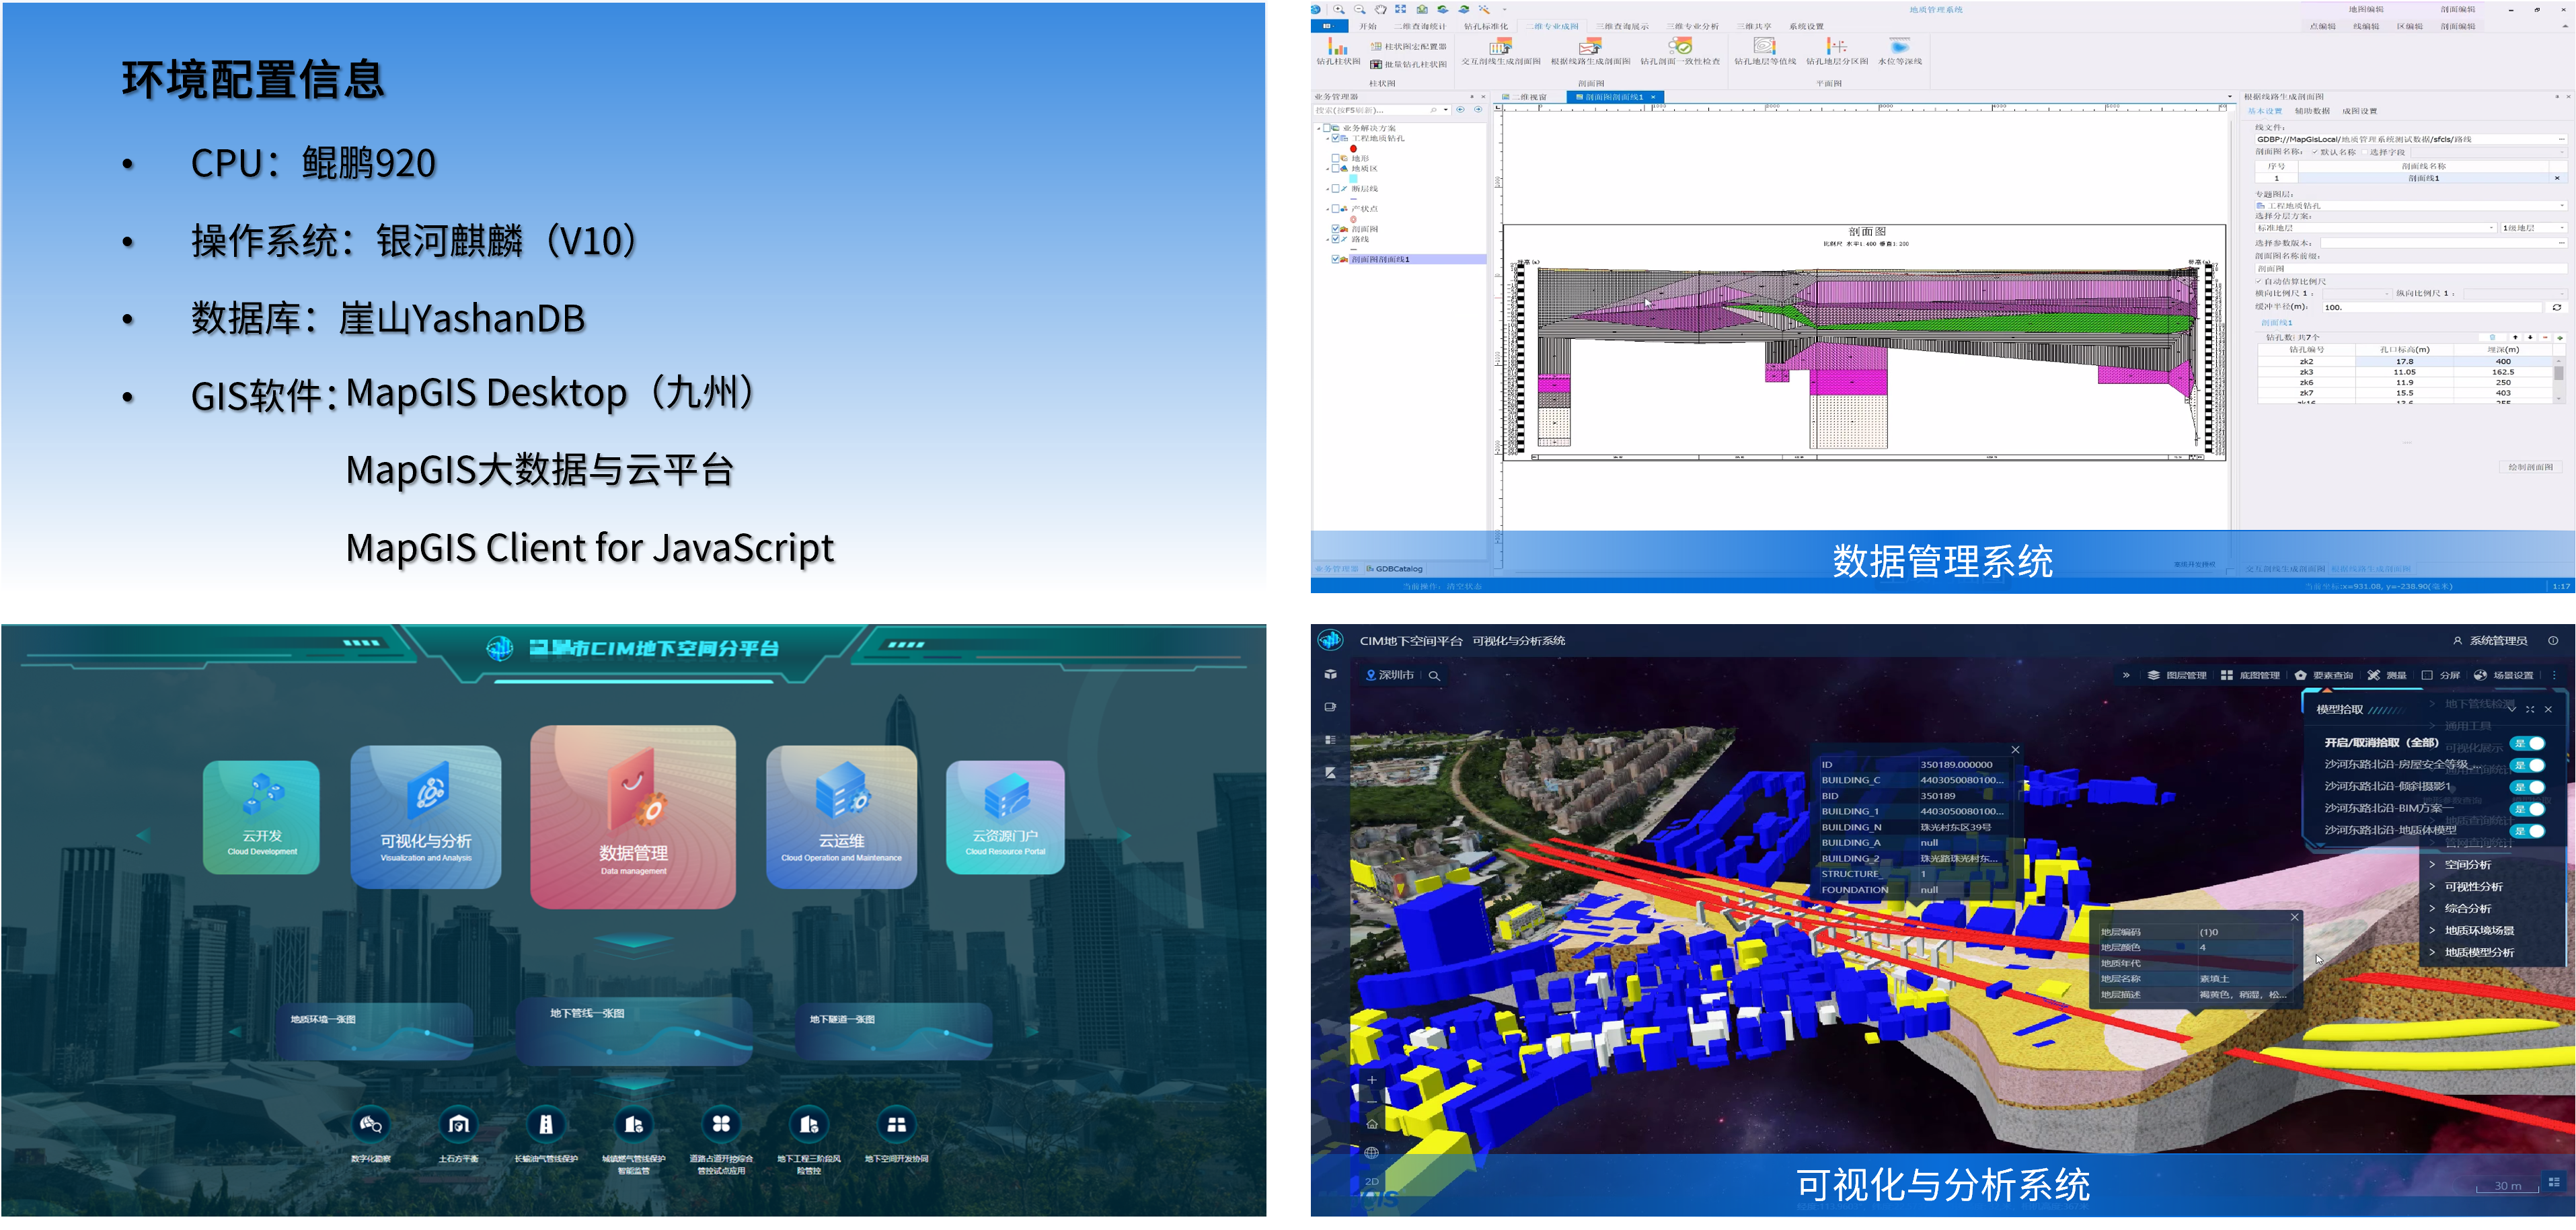Click the 土石方平衡 round icon

(x=458, y=1124)
